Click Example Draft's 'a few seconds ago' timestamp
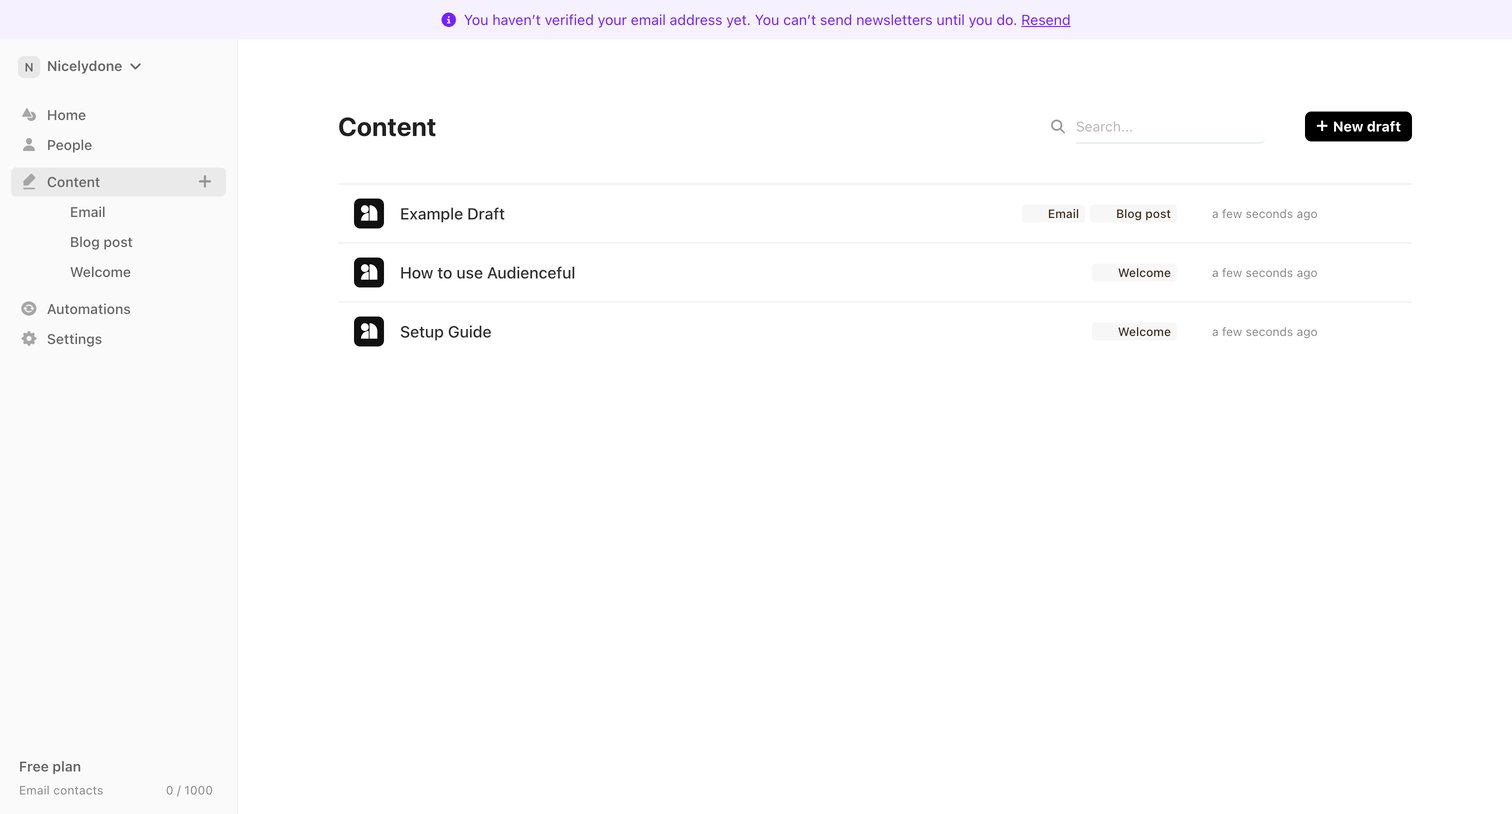Screen dimensions: 1512x814 (1264, 214)
